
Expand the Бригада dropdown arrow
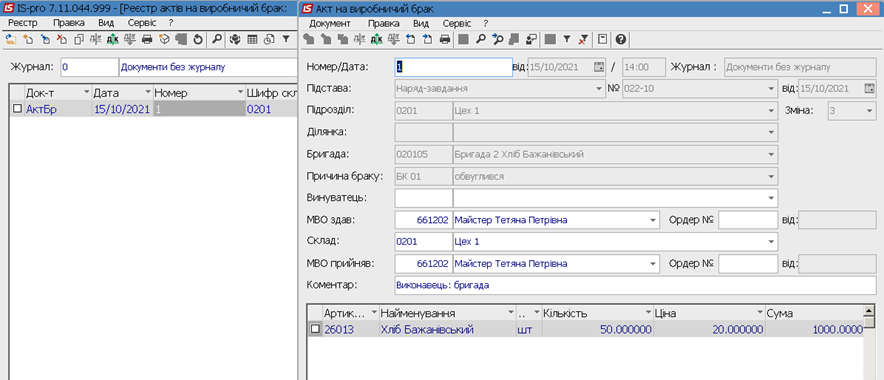tap(772, 154)
